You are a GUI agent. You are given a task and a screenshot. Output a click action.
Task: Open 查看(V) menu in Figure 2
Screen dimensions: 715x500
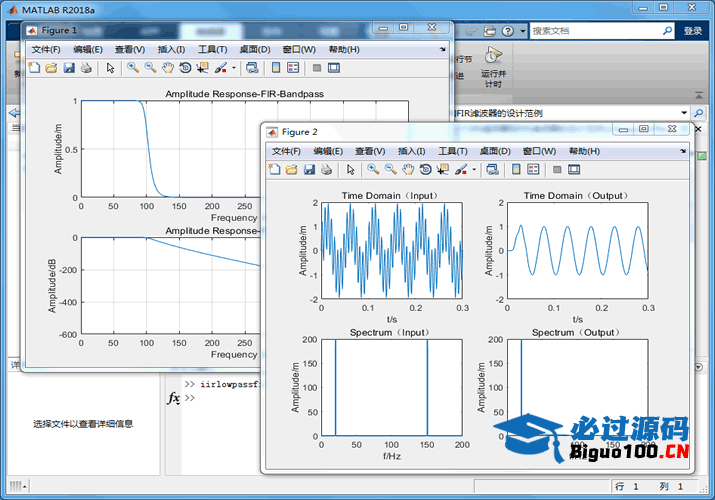click(x=370, y=151)
